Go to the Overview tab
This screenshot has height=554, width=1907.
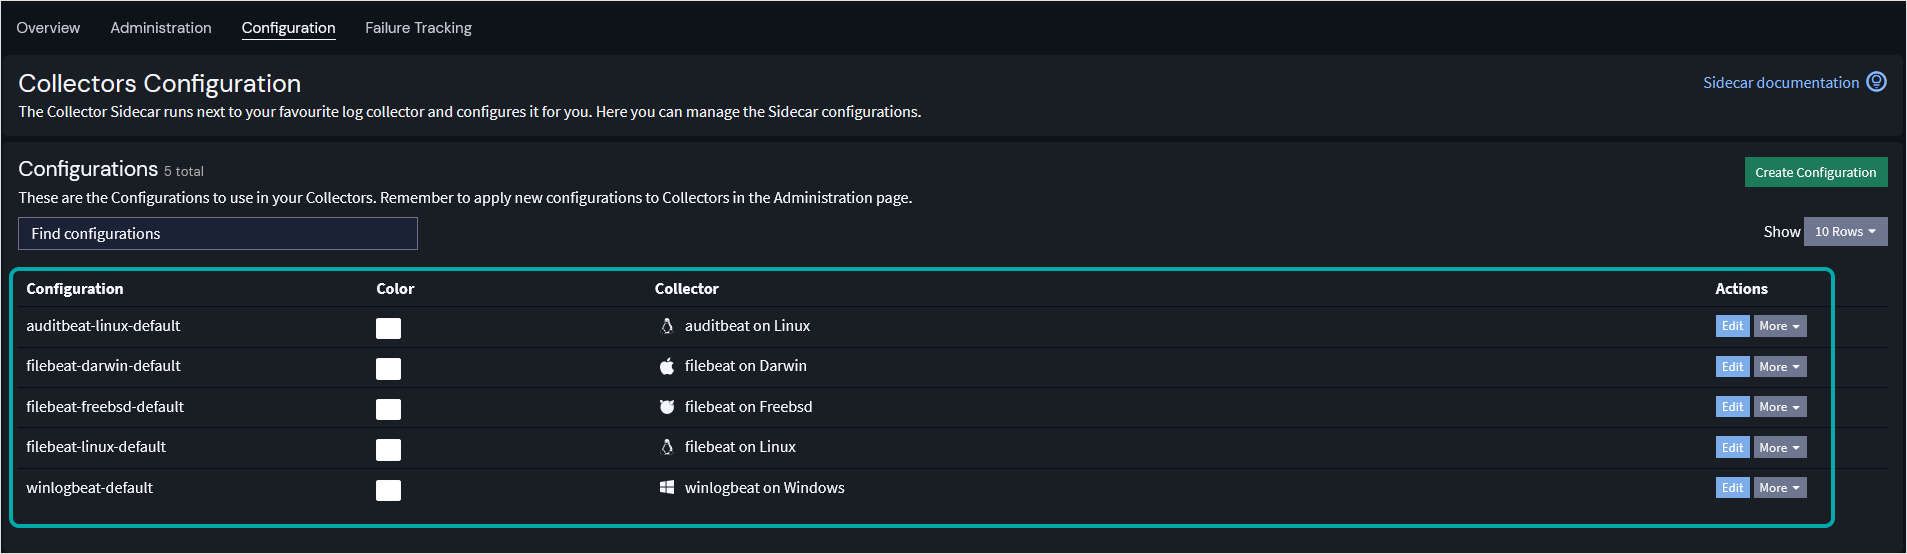(48, 28)
